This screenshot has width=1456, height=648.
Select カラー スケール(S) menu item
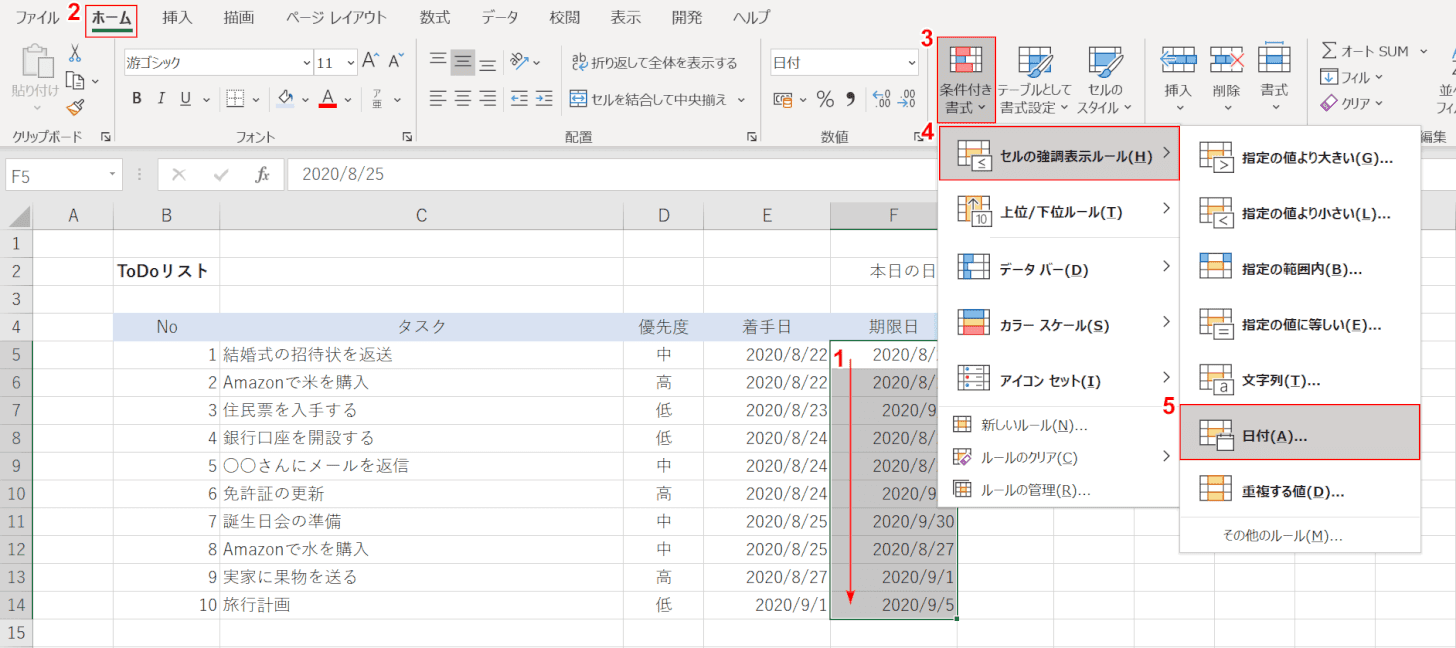1060,325
